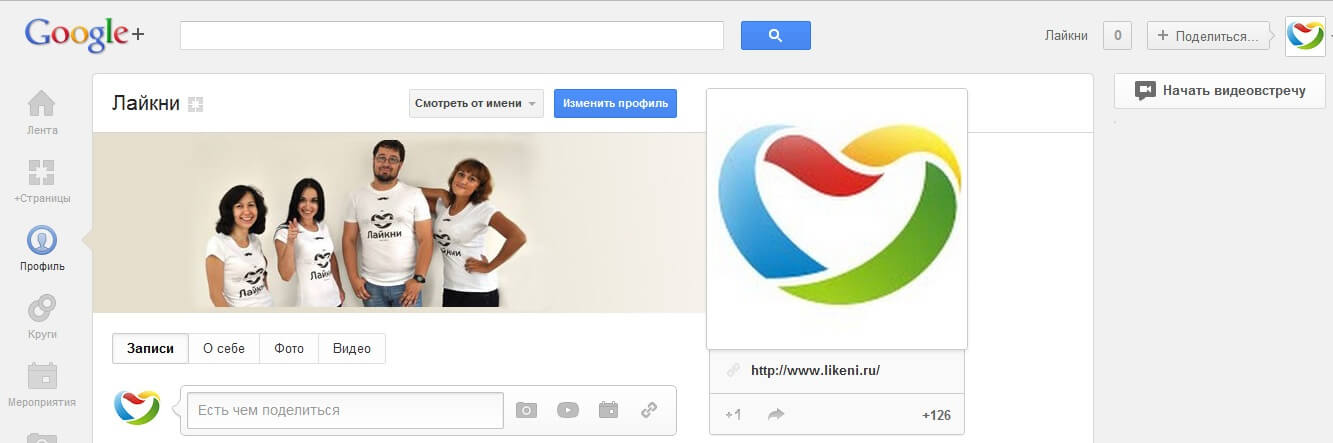Image resolution: width=1333 pixels, height=443 pixels.
Task: Switch to the О себе tab
Action: 224,349
